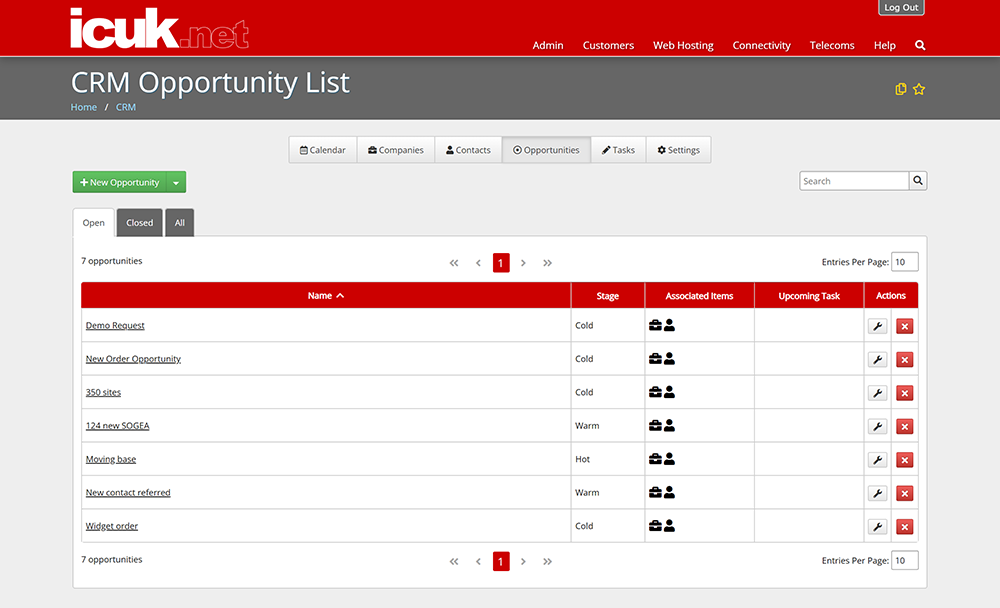Click person contact icon in Widget order row
The height and width of the screenshot is (608, 1000).
point(669,526)
